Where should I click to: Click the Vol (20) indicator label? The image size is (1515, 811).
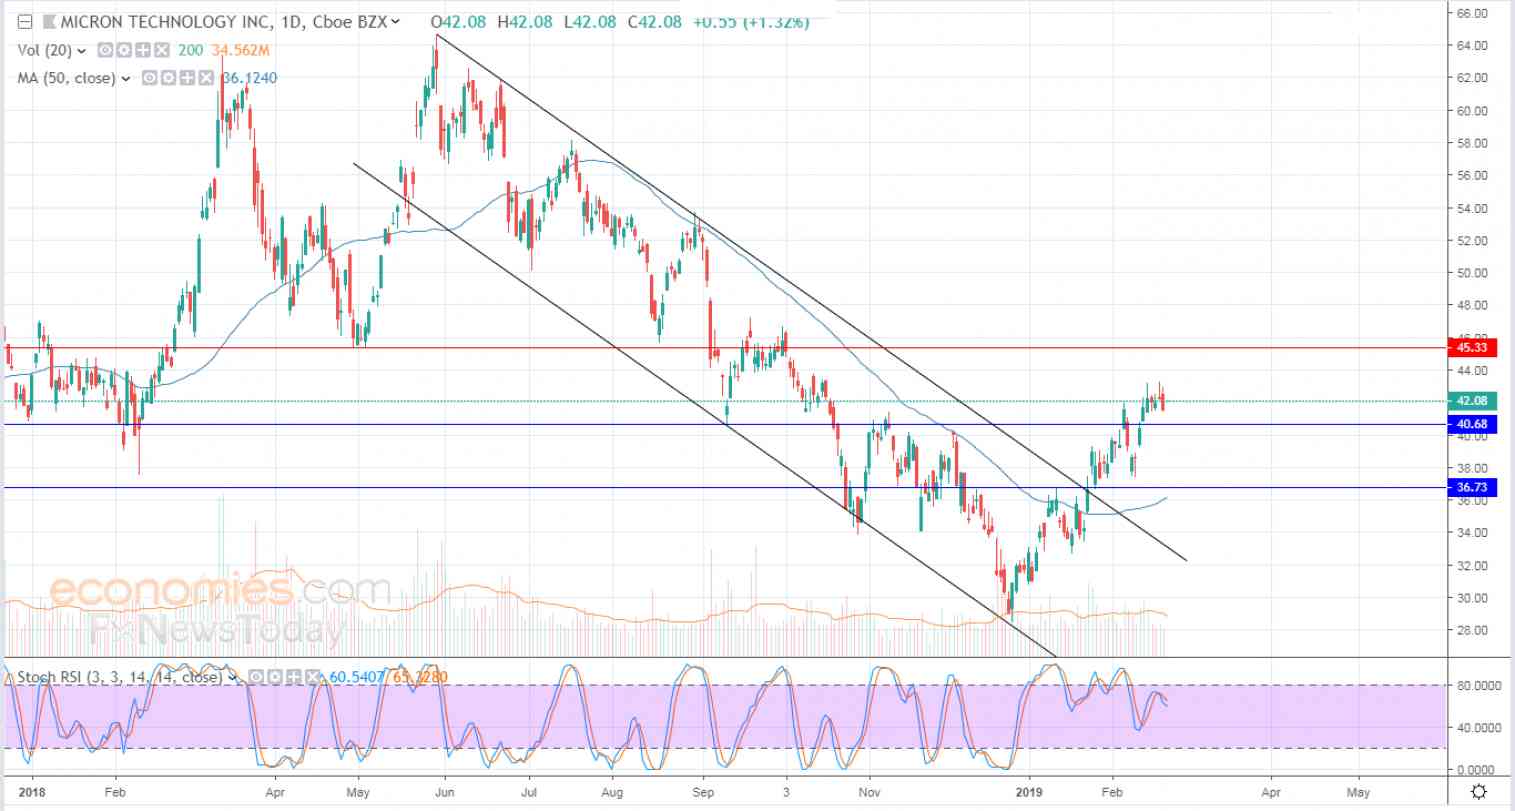[45, 50]
